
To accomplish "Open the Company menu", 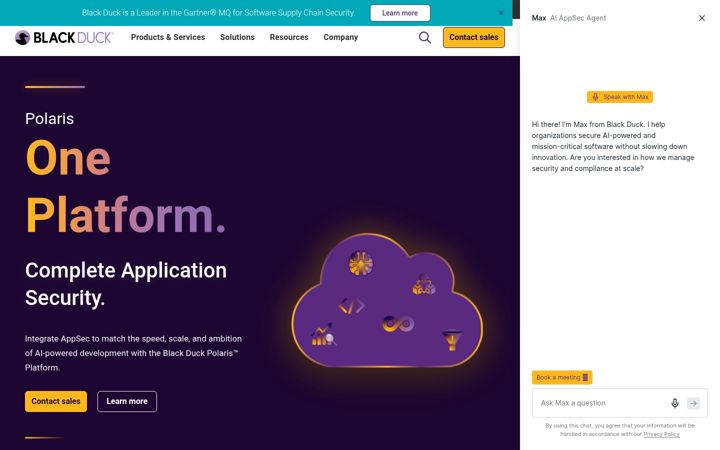I will point(340,37).
